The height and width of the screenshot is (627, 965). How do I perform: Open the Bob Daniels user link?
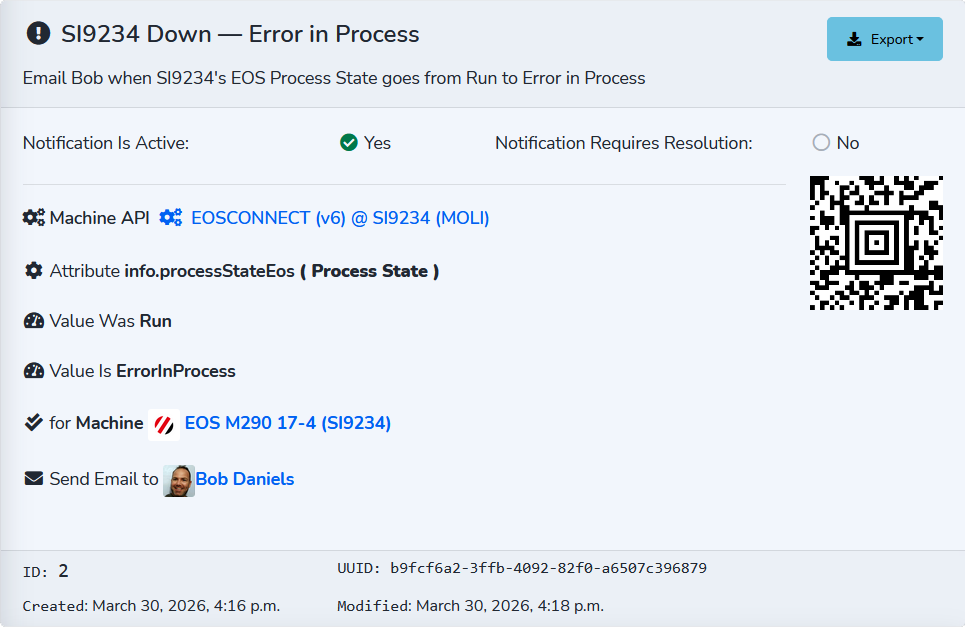tap(245, 479)
